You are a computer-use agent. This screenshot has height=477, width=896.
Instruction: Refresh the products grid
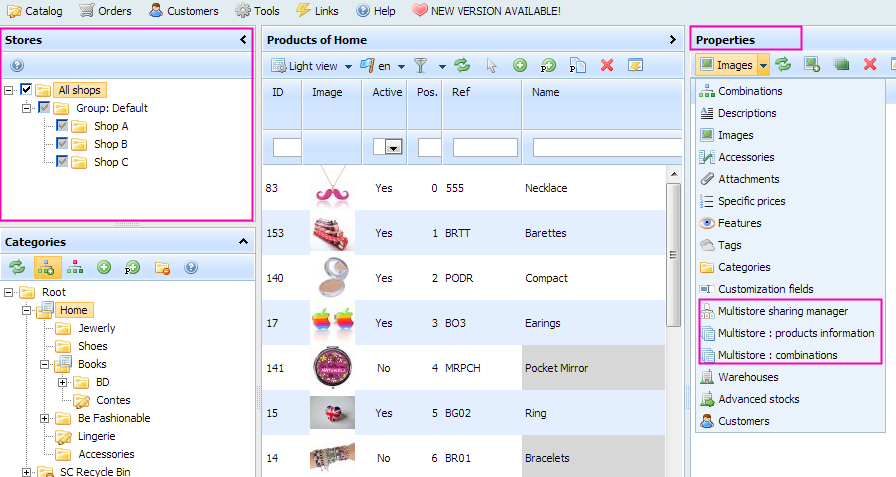[x=462, y=65]
